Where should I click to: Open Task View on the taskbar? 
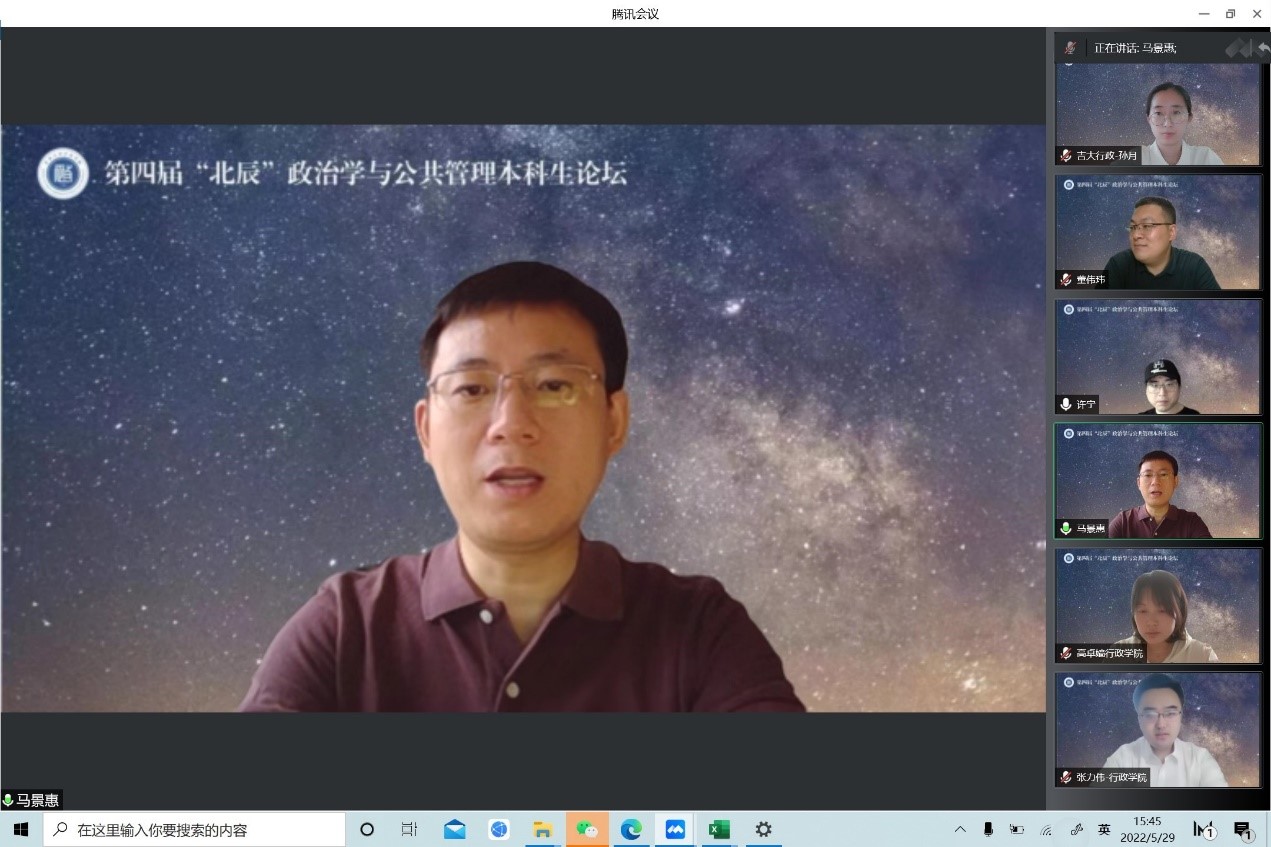click(409, 829)
